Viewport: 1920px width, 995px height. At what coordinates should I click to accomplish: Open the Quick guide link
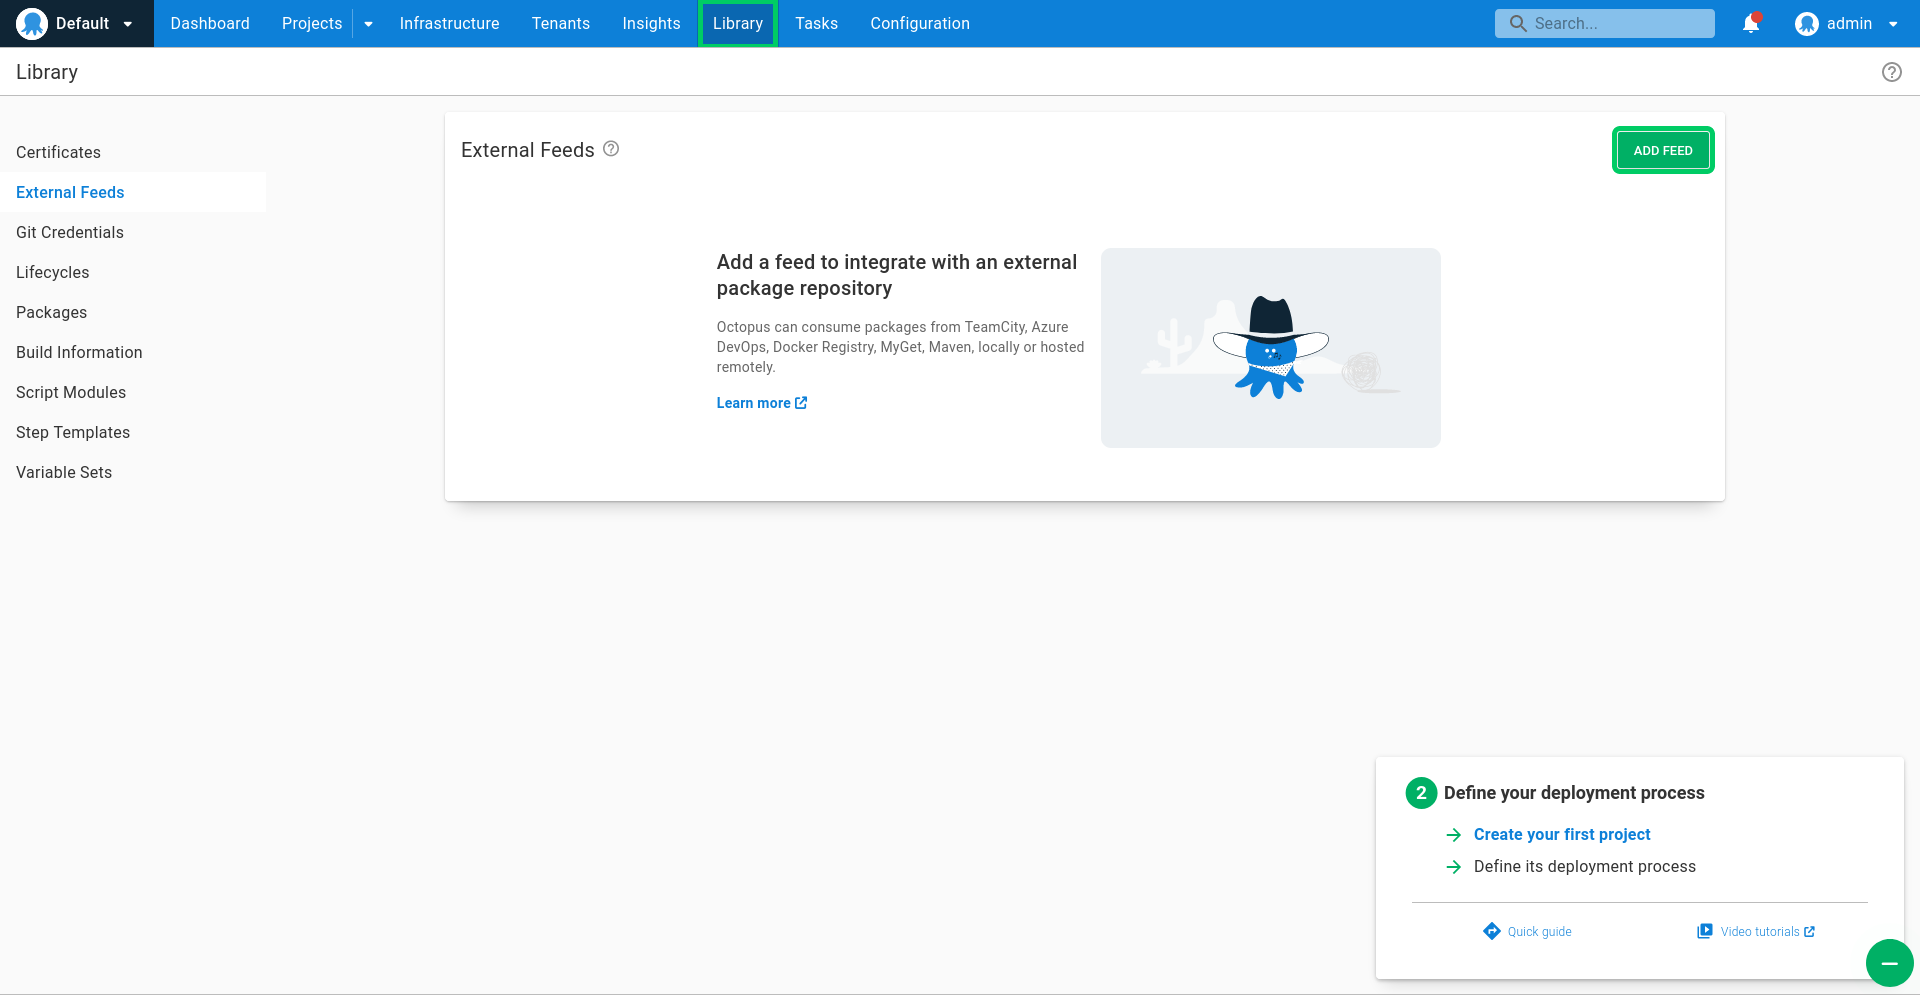click(x=1539, y=931)
